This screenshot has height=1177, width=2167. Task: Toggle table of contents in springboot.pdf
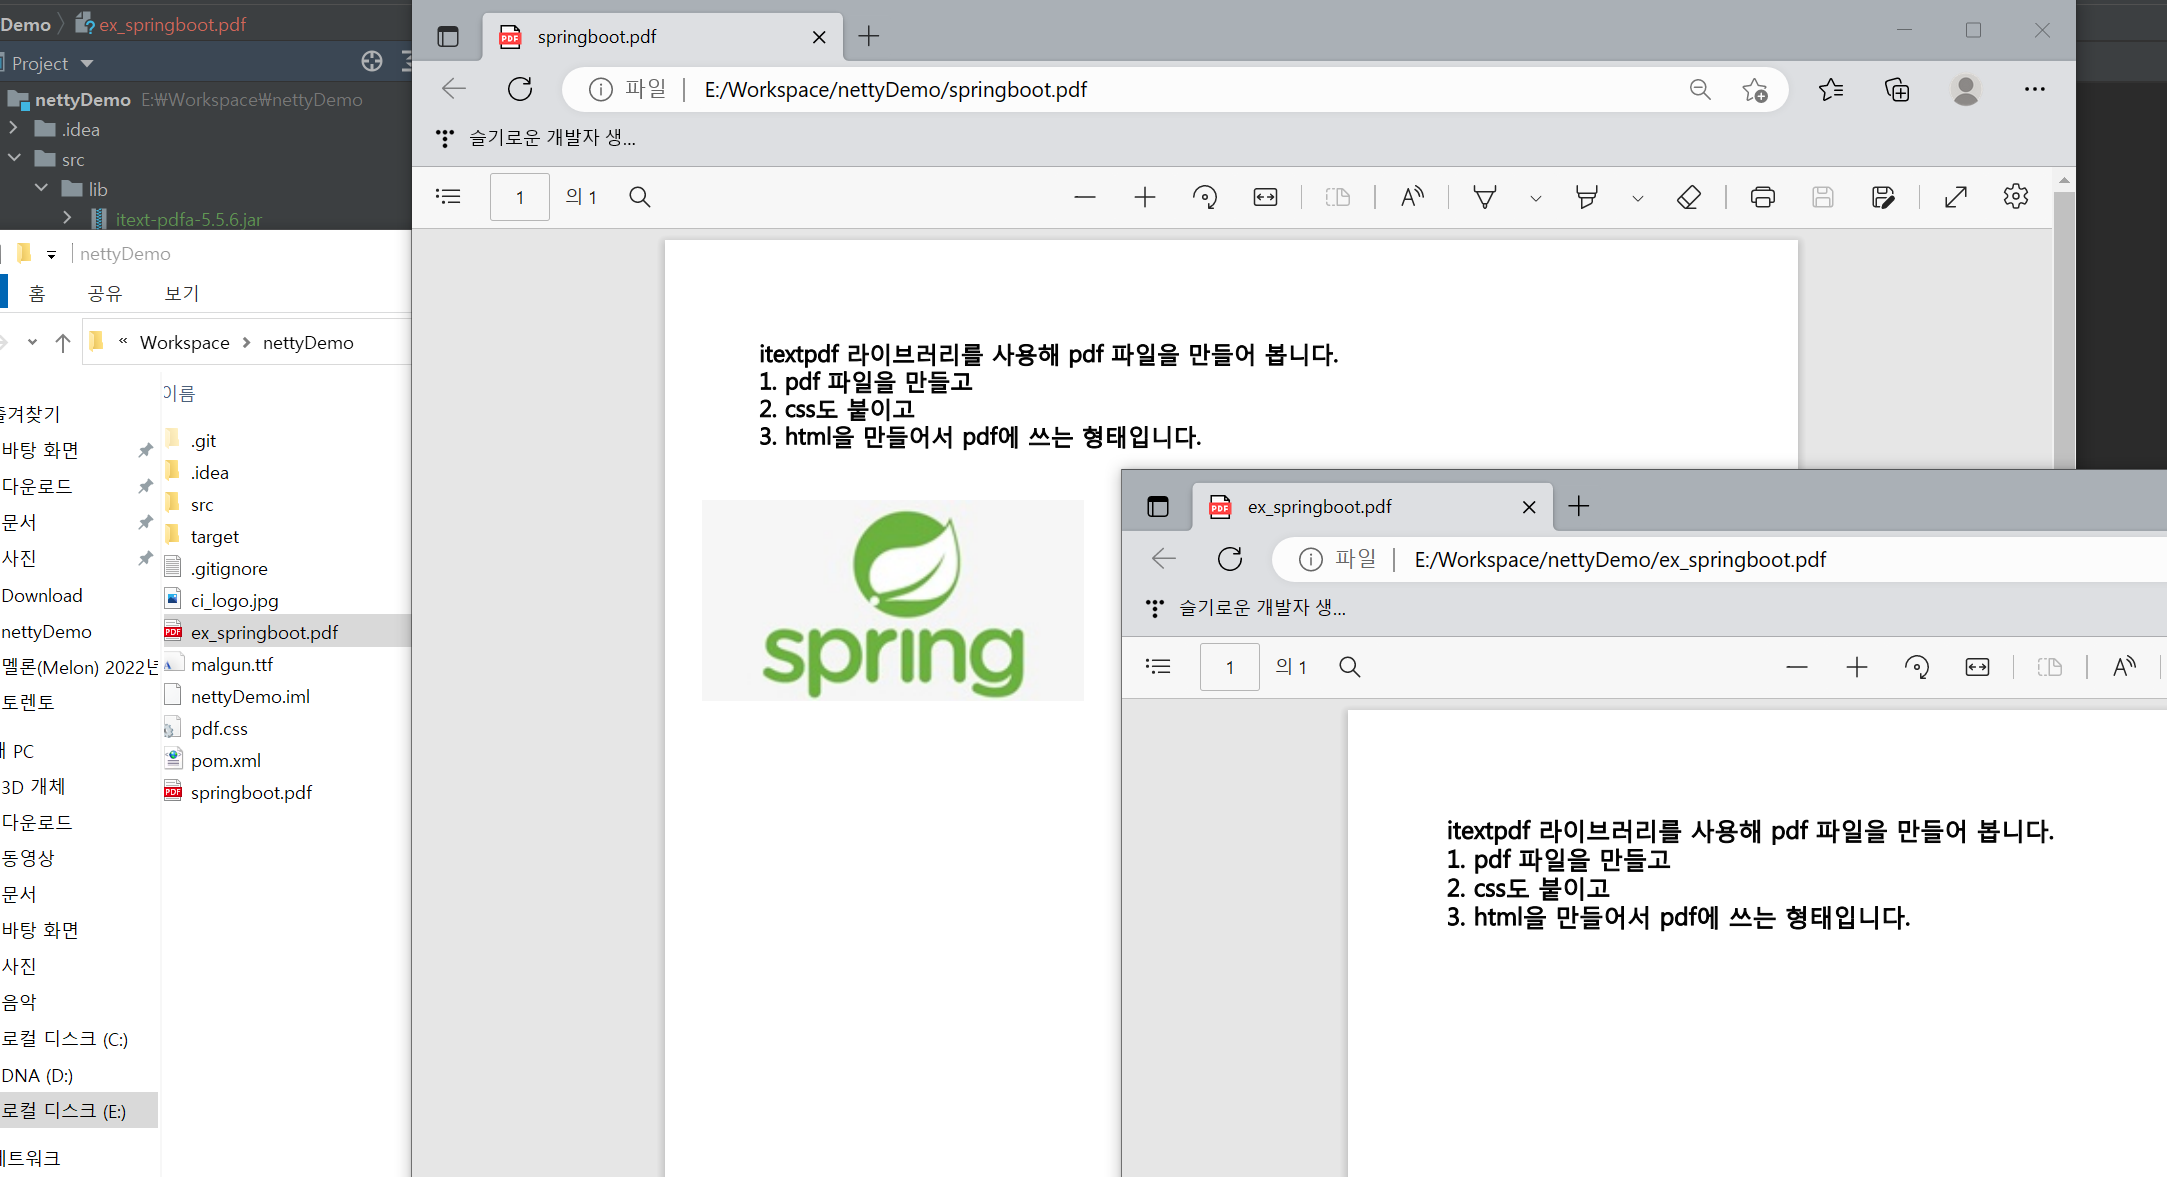pyautogui.click(x=449, y=197)
